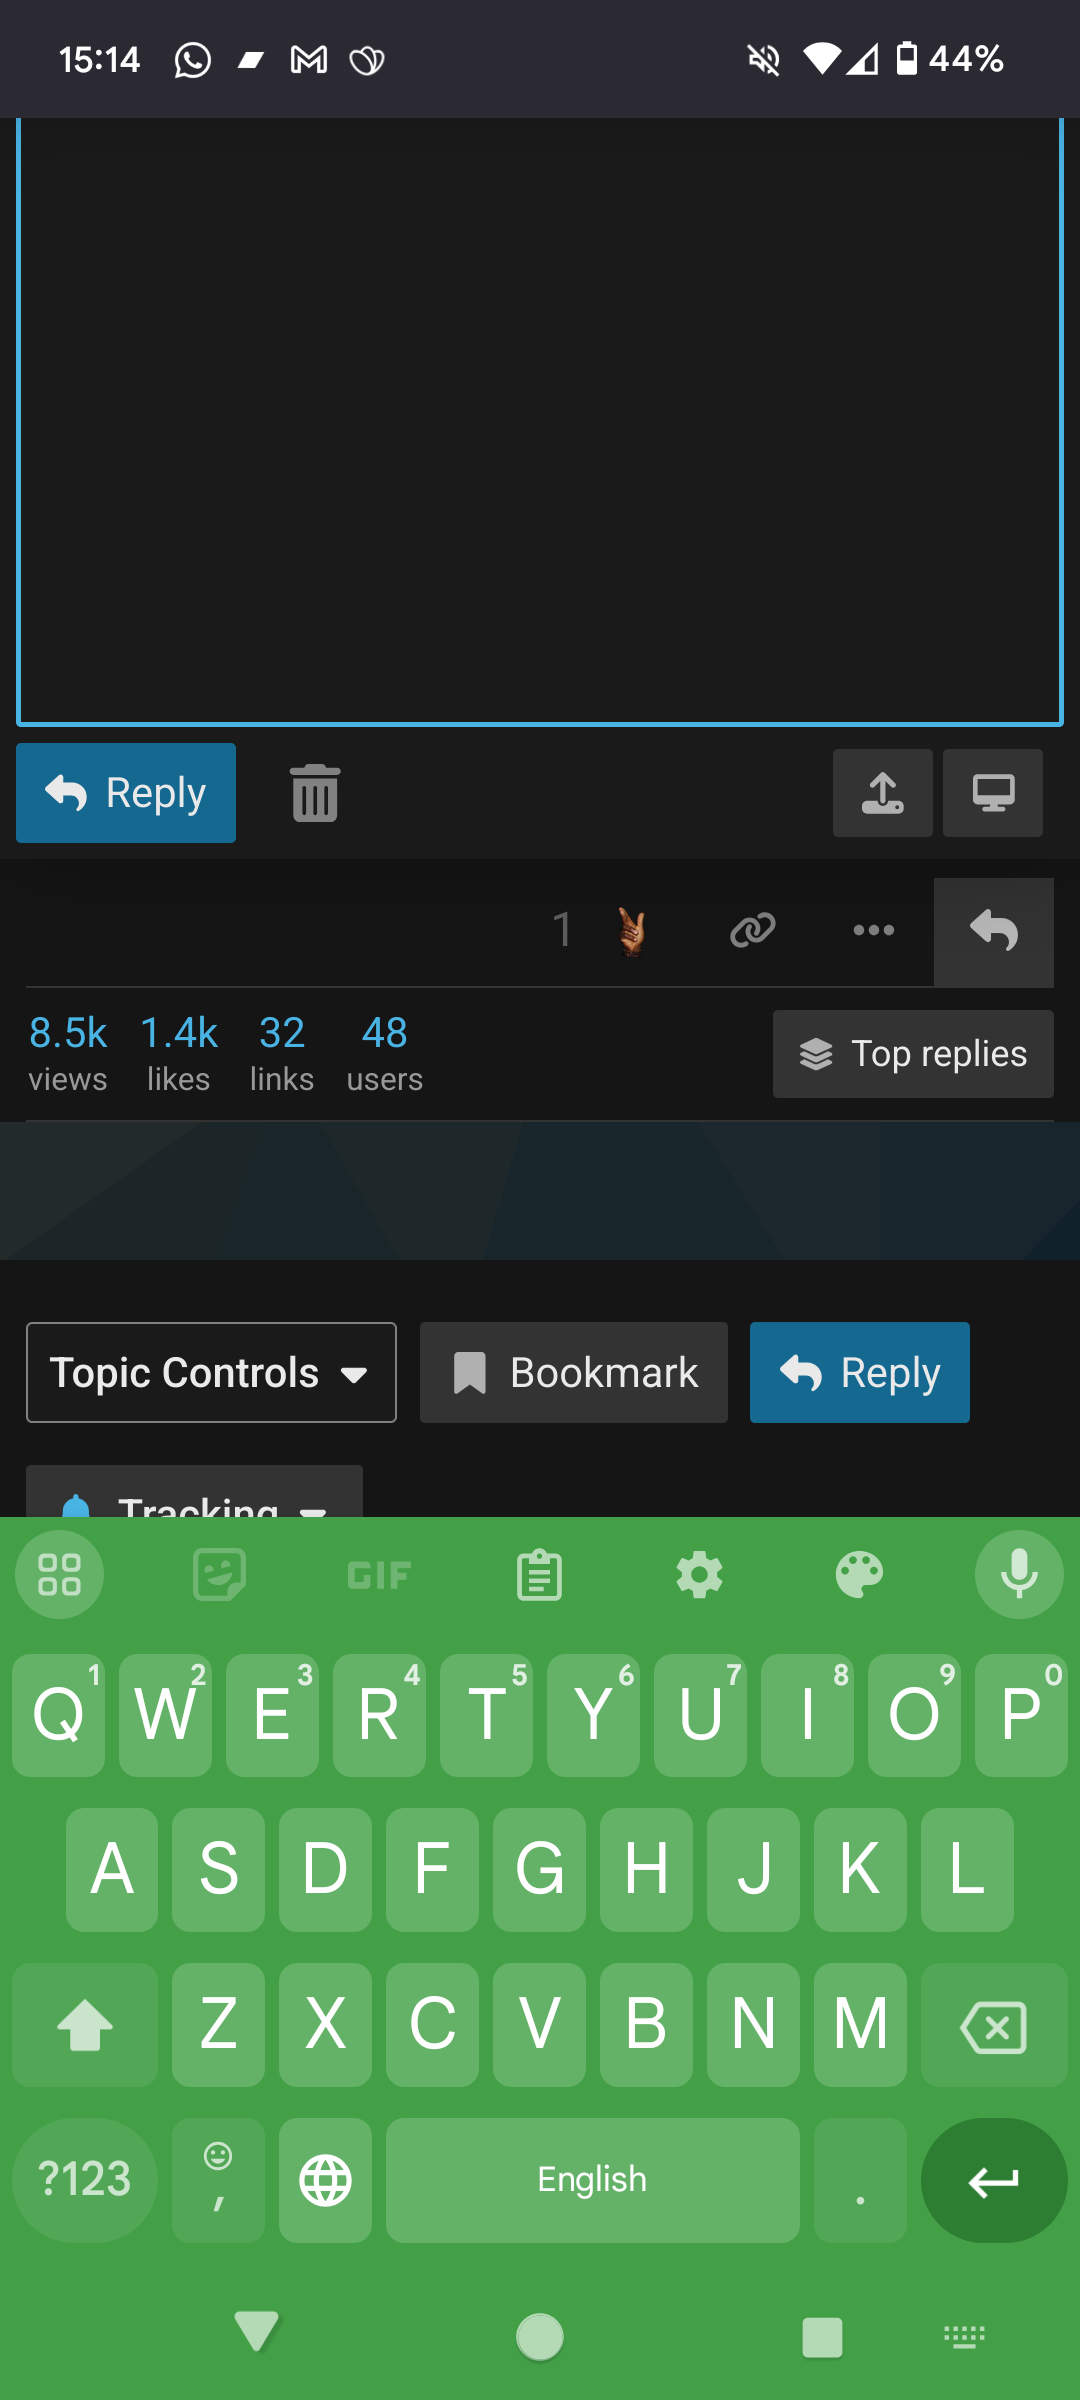This screenshot has width=1080, height=2400.
Task: Open keyboard clipboard icon
Action: click(539, 1575)
